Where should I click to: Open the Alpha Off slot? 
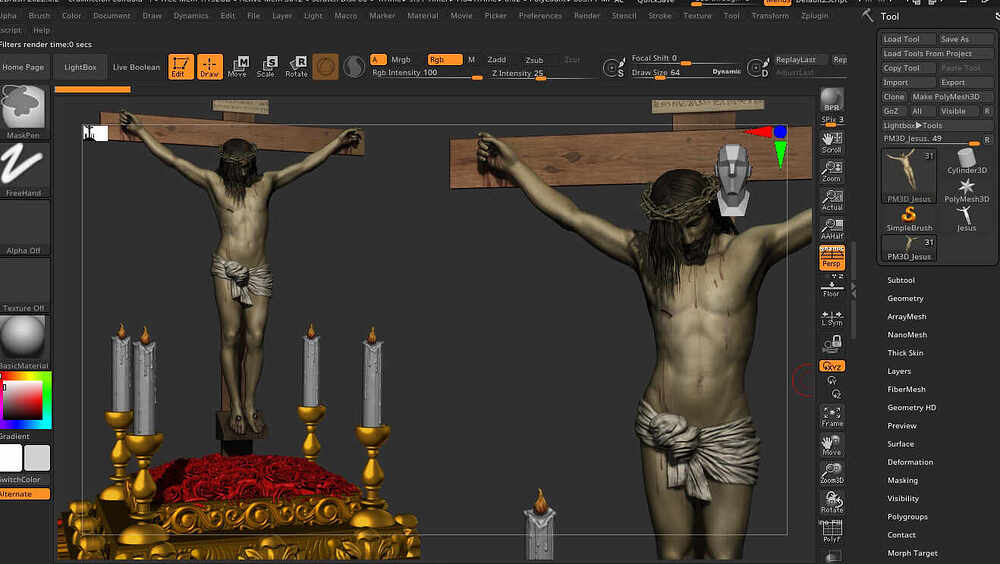coord(24,228)
